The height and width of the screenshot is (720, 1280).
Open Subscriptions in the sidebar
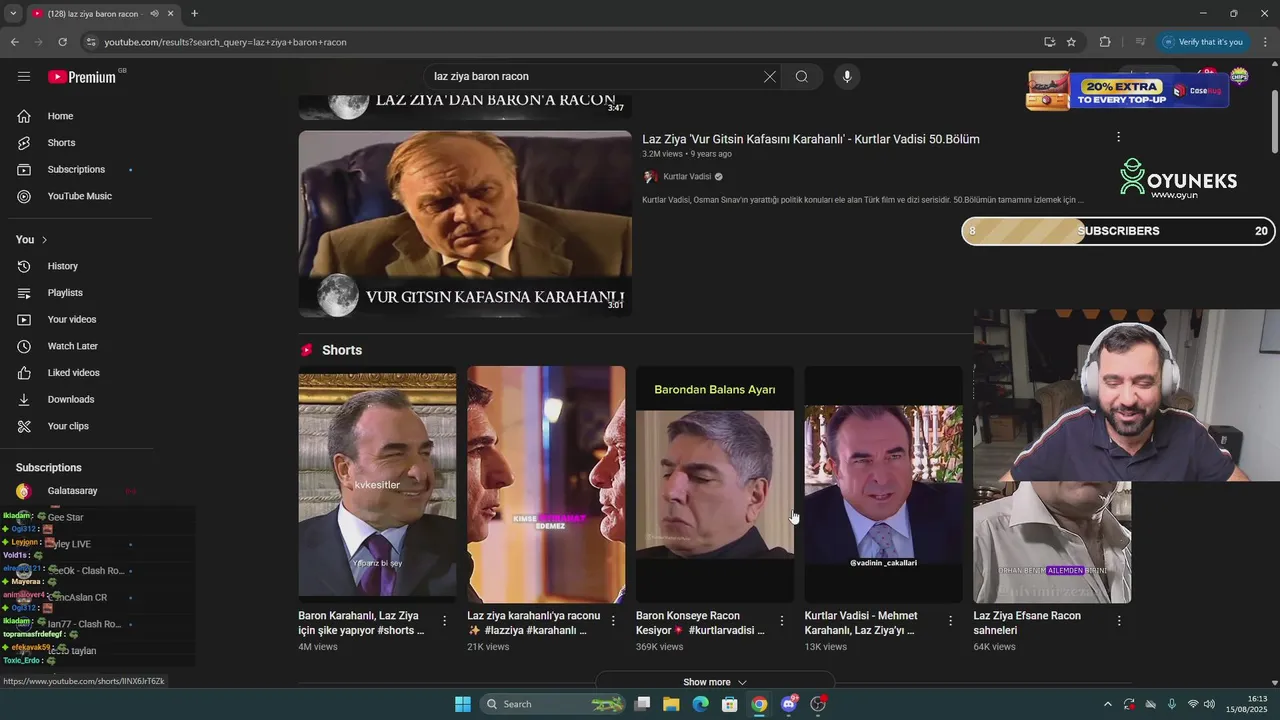tap(76, 169)
